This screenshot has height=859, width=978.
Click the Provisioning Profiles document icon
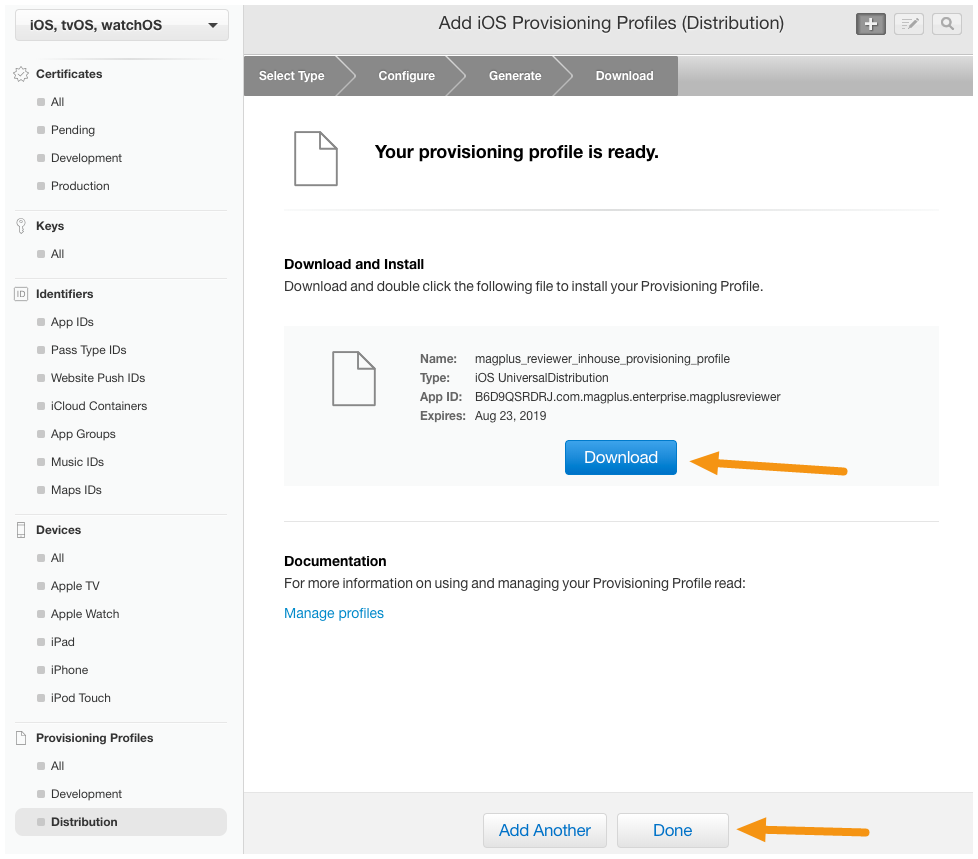tap(21, 738)
